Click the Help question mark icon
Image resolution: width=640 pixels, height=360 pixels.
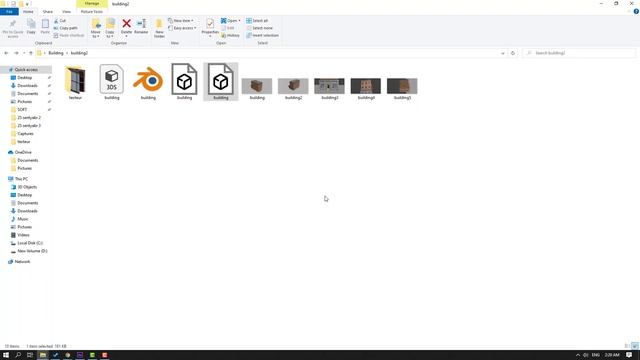[636, 11]
